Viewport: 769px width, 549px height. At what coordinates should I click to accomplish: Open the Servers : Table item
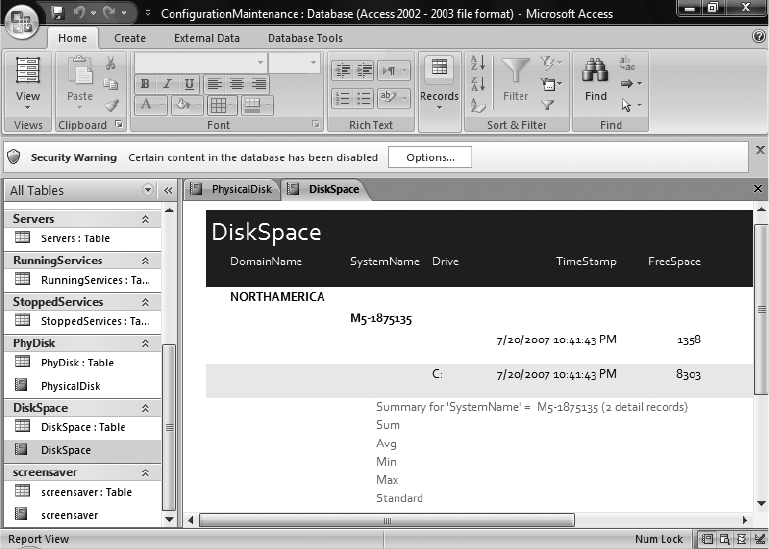tap(82, 238)
